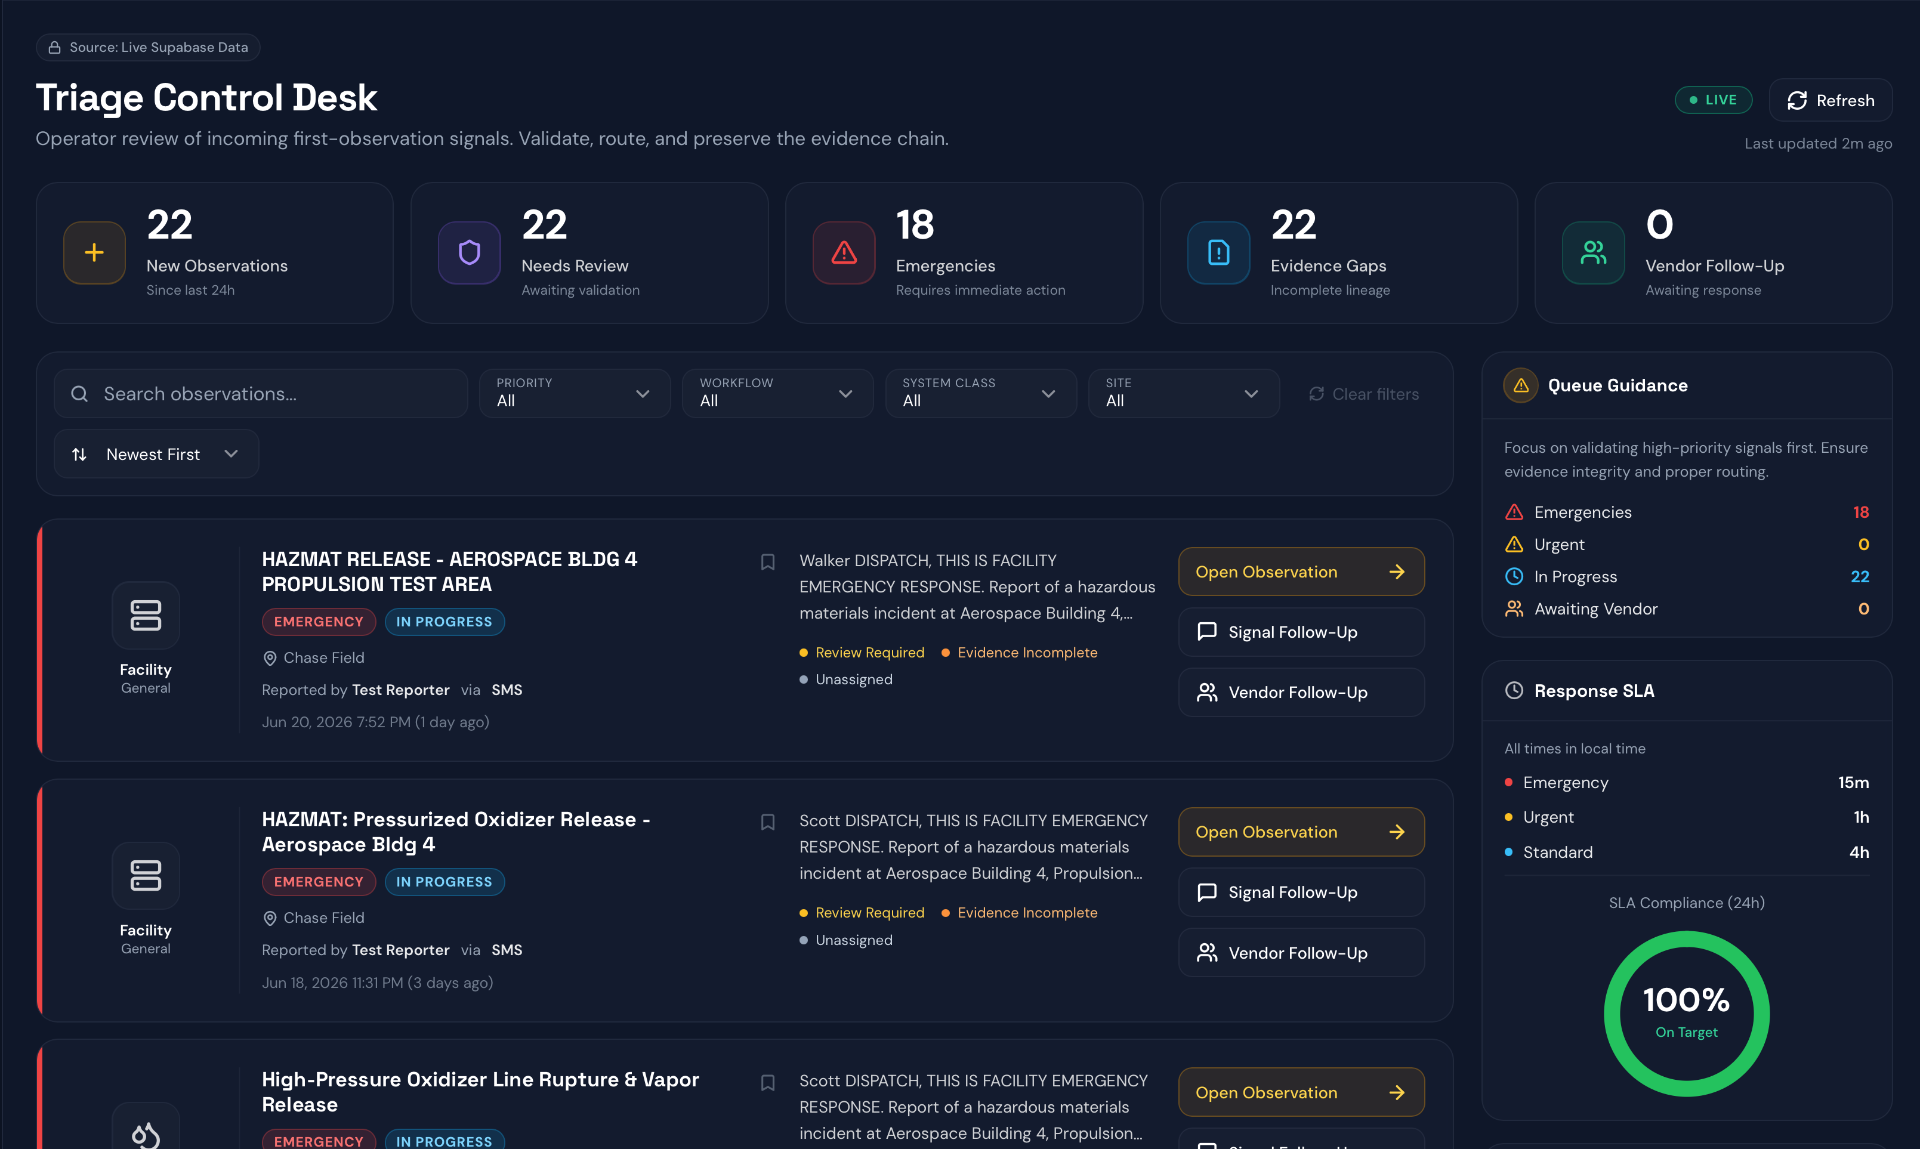
Task: Click Facility icon on HAZMAT RELEASE card
Action: 146,615
